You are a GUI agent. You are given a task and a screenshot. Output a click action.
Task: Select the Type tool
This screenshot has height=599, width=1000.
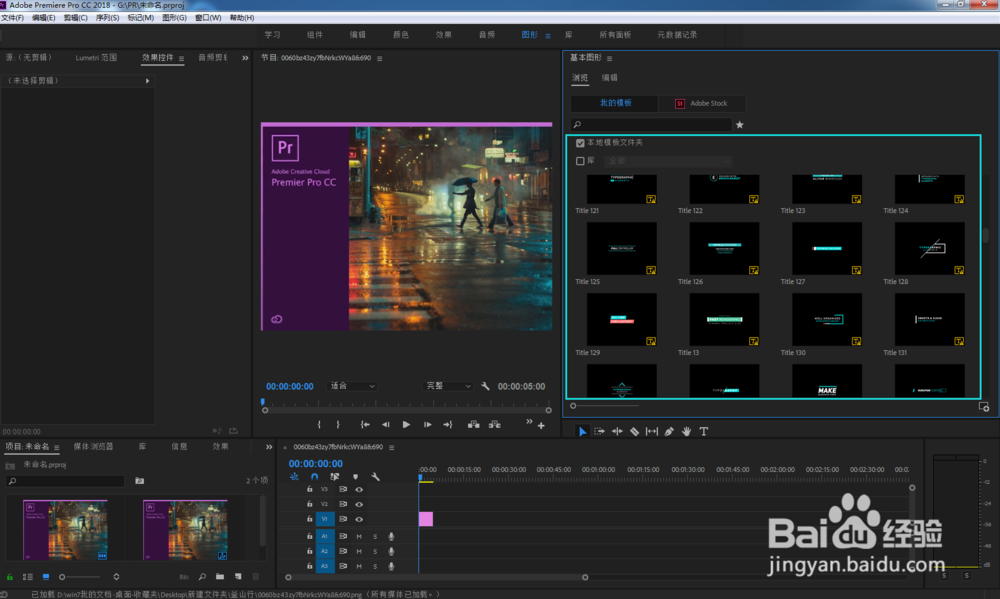[703, 432]
